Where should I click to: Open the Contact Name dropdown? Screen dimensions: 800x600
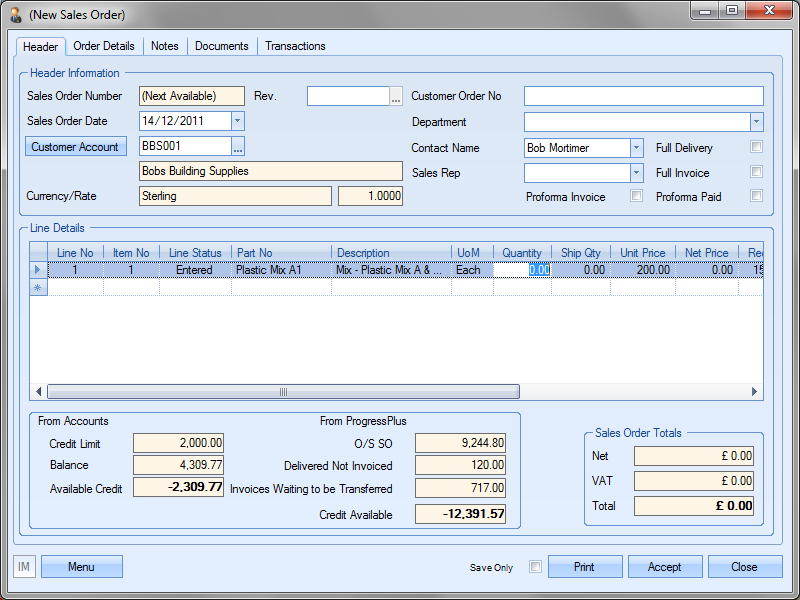[636, 147]
